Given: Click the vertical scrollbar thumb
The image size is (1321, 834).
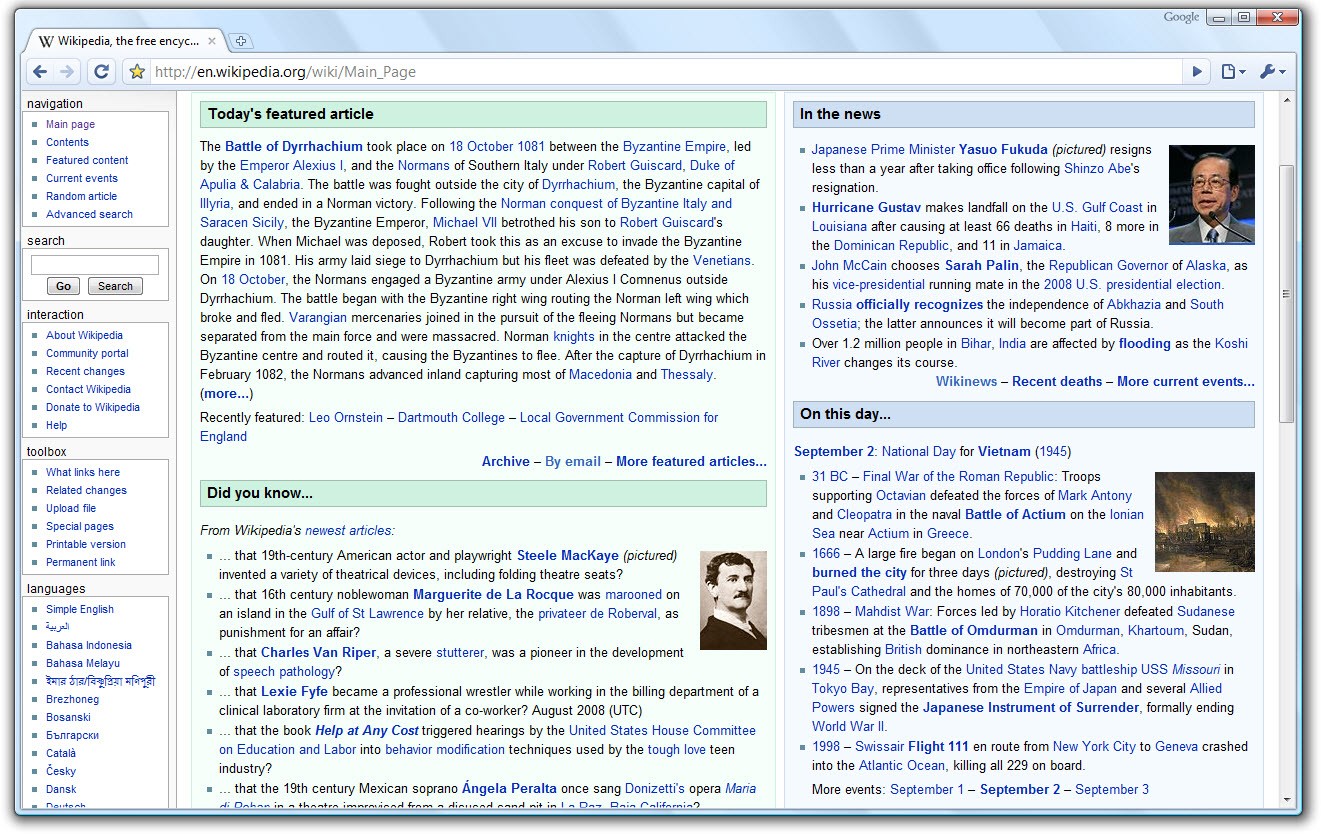Looking at the screenshot, I should 1287,293.
